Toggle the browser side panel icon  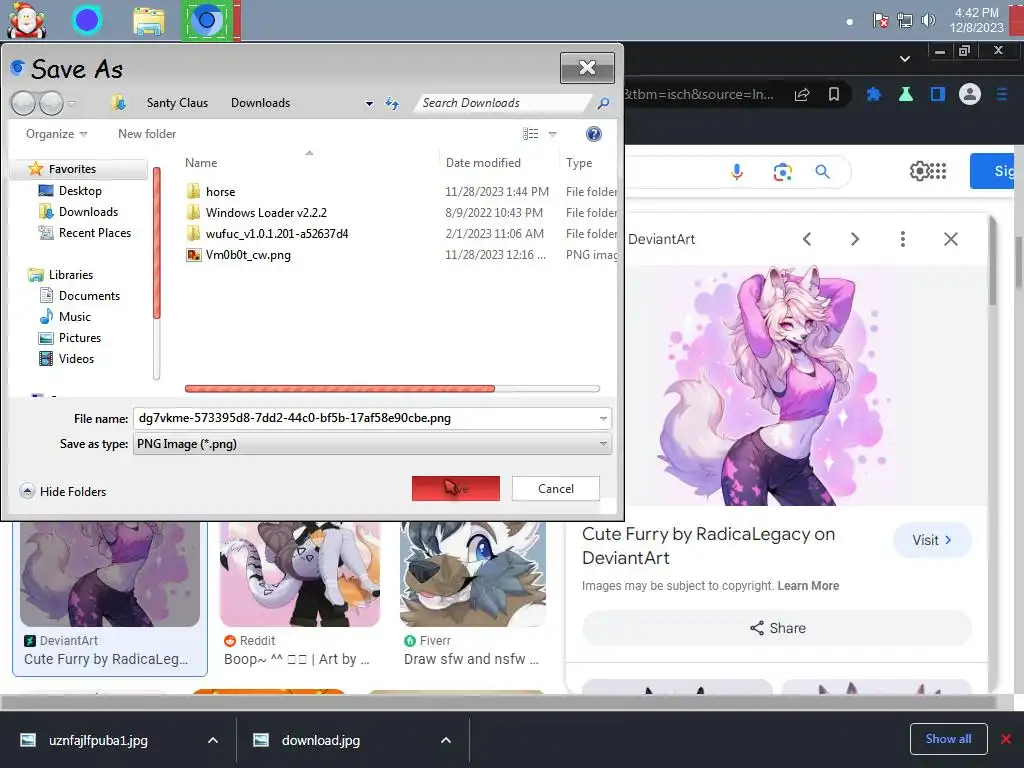[938, 95]
